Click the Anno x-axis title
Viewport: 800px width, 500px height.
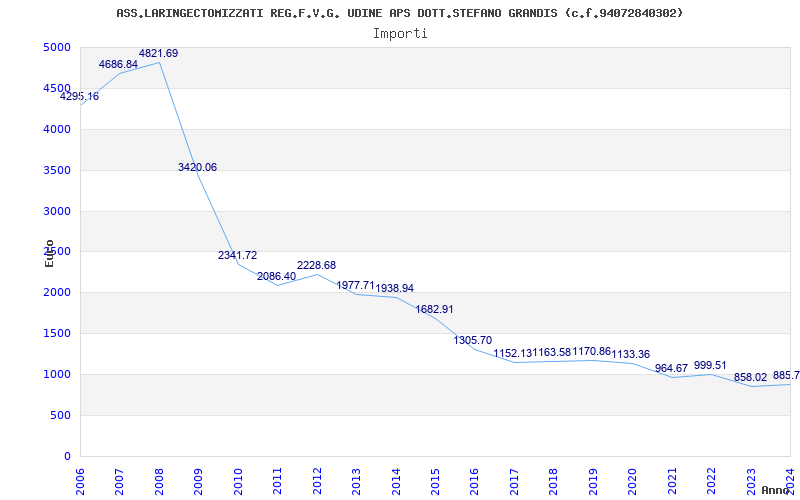[x=776, y=490]
